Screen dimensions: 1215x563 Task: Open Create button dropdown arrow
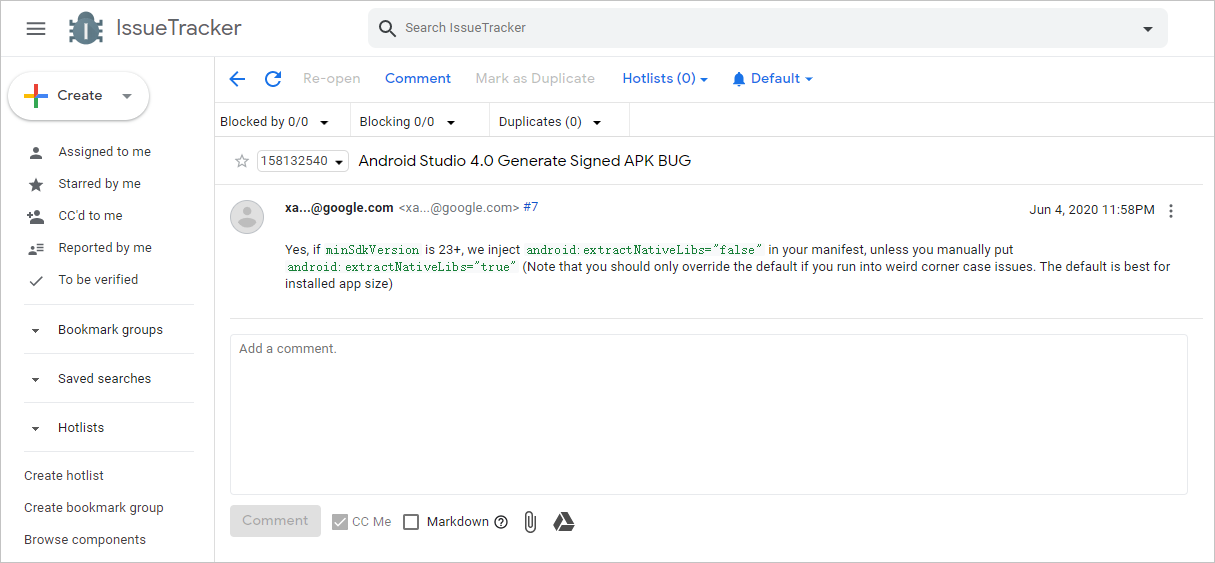point(127,96)
